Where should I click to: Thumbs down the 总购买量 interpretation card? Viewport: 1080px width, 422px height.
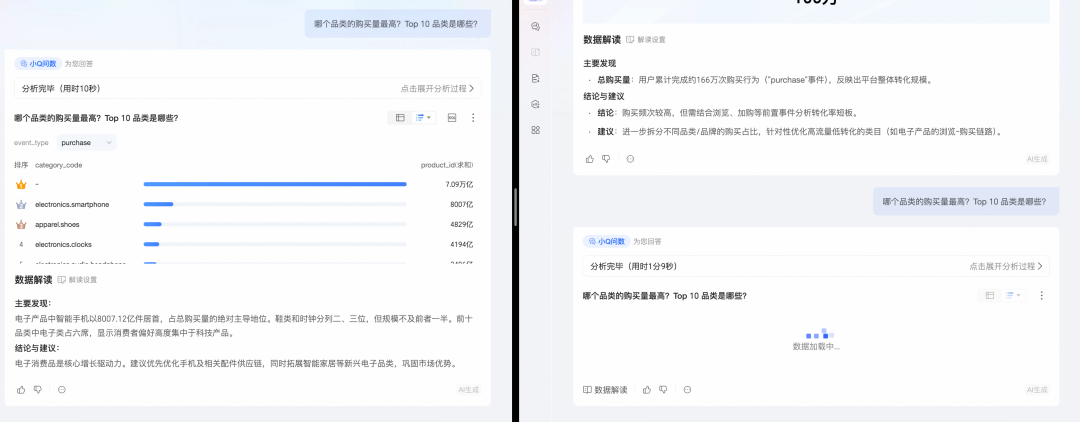tap(606, 158)
